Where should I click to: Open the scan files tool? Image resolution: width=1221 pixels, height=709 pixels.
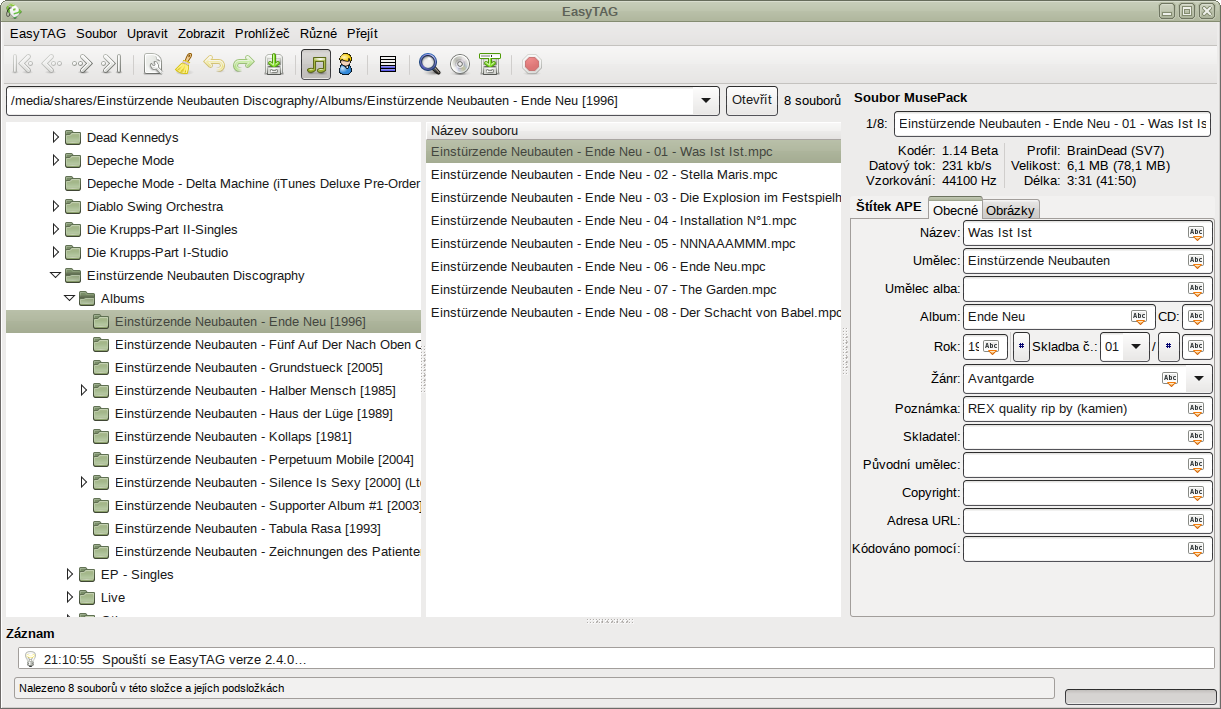[x=153, y=65]
